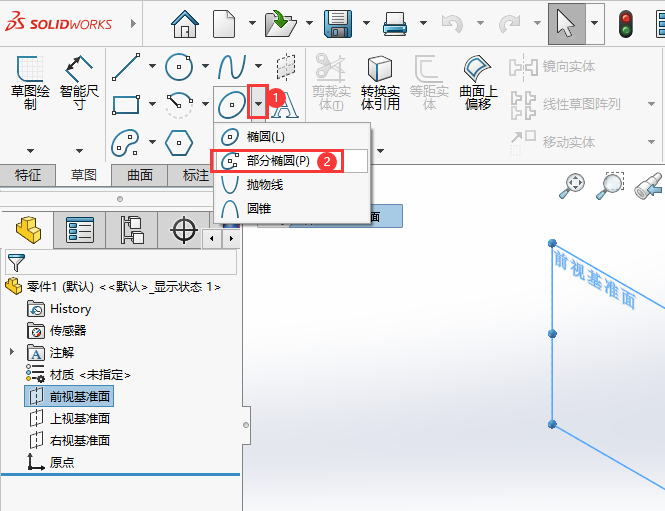Start sketching with 草图绘制 button
665x511 pixels.
click(x=30, y=82)
